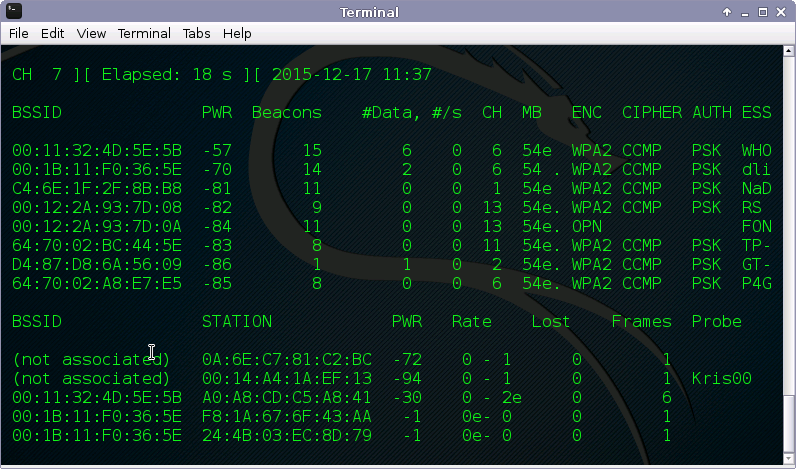The image size is (796, 469).
Task: Click the Lost column header
Action: [551, 321]
